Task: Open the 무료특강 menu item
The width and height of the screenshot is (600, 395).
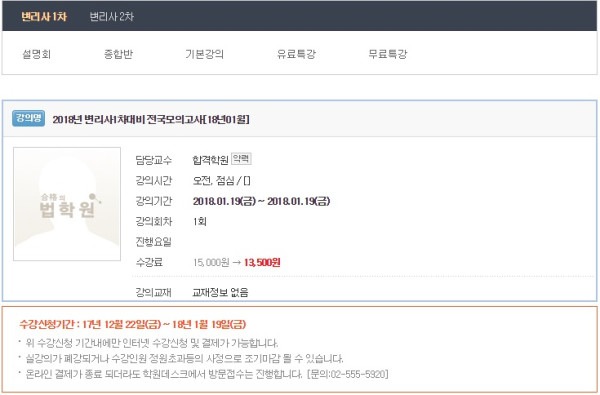Action: 388,54
